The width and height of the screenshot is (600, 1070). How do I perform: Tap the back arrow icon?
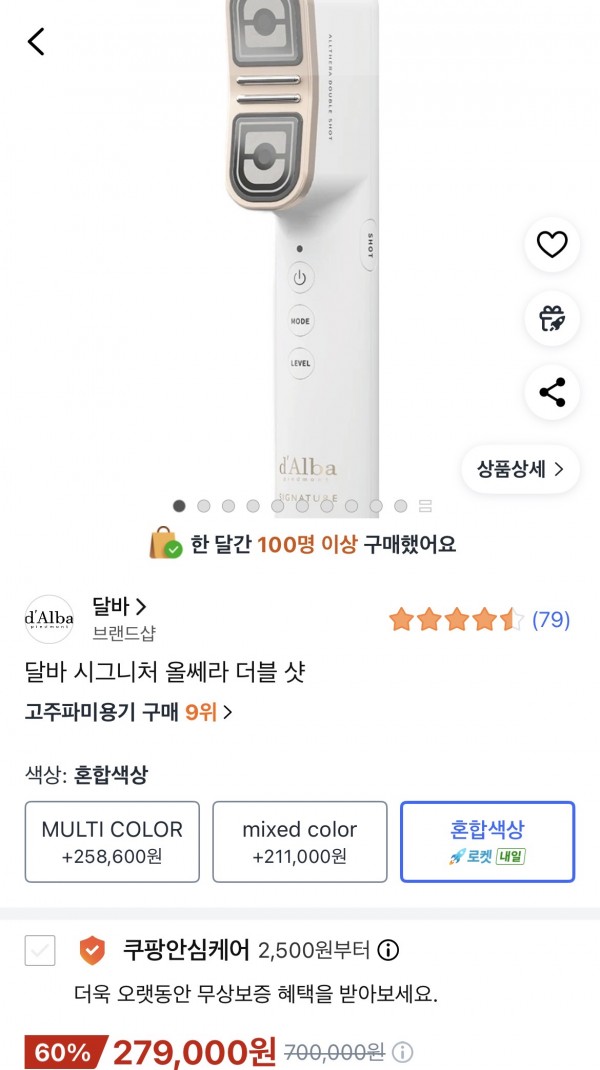(x=37, y=42)
